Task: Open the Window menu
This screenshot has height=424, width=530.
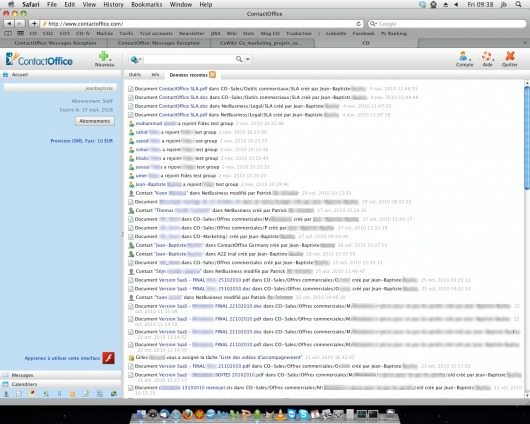Action: [x=180, y=4]
